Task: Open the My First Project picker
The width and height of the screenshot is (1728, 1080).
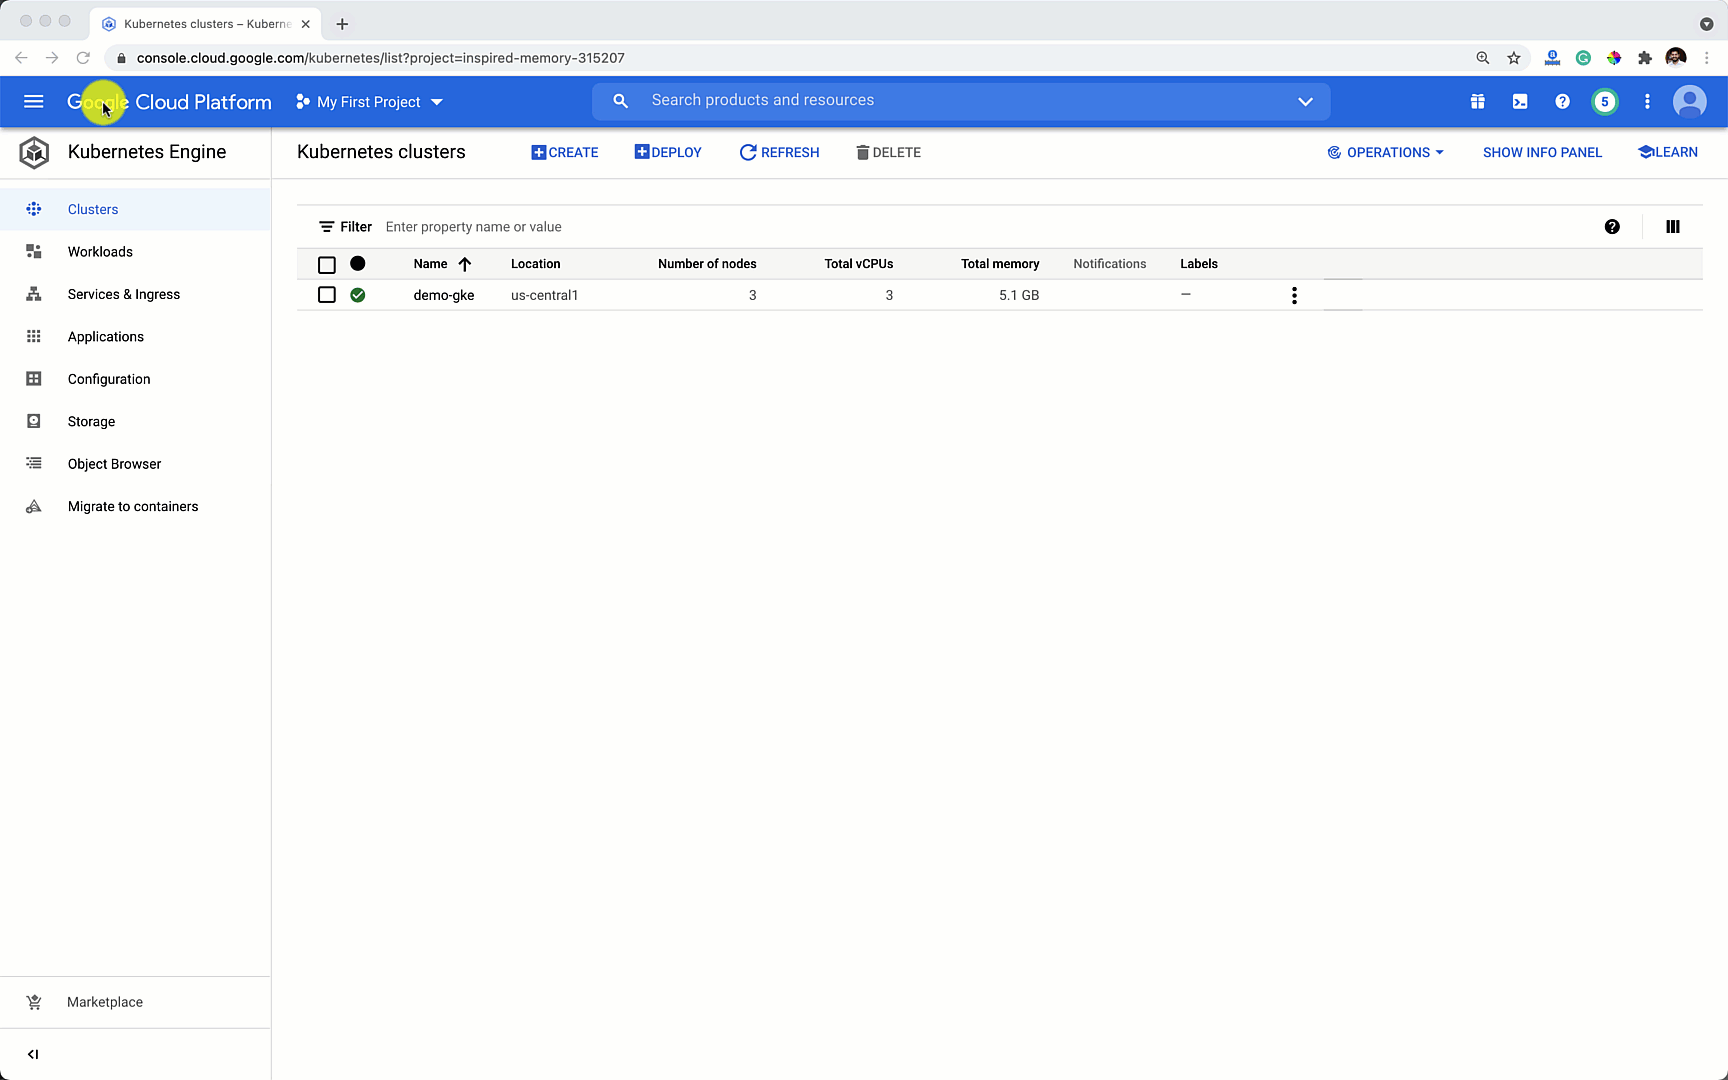Action: pyautogui.click(x=368, y=101)
